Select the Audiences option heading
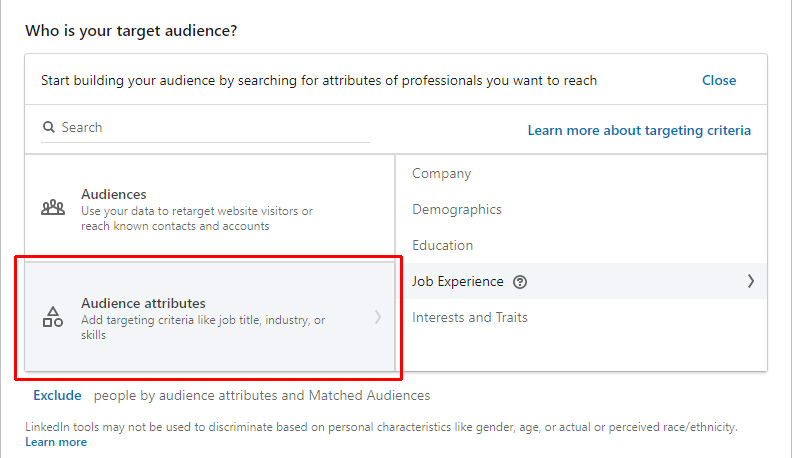The height and width of the screenshot is (458, 792). pos(114,194)
